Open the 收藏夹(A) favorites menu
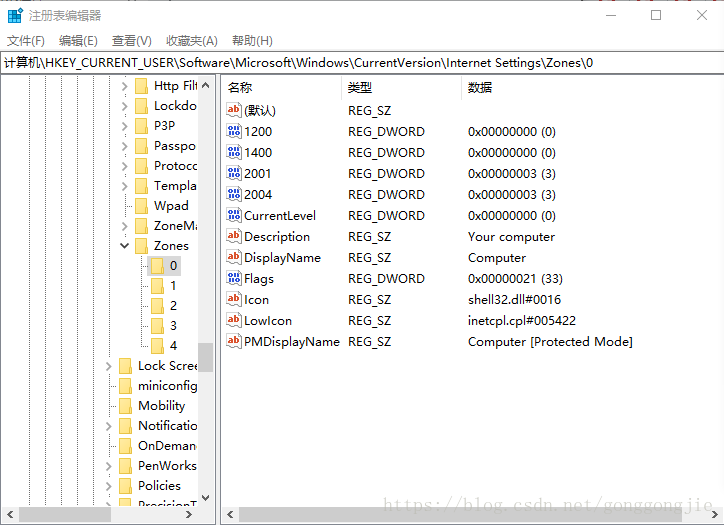Viewport: 724px width, 525px height. tap(191, 40)
